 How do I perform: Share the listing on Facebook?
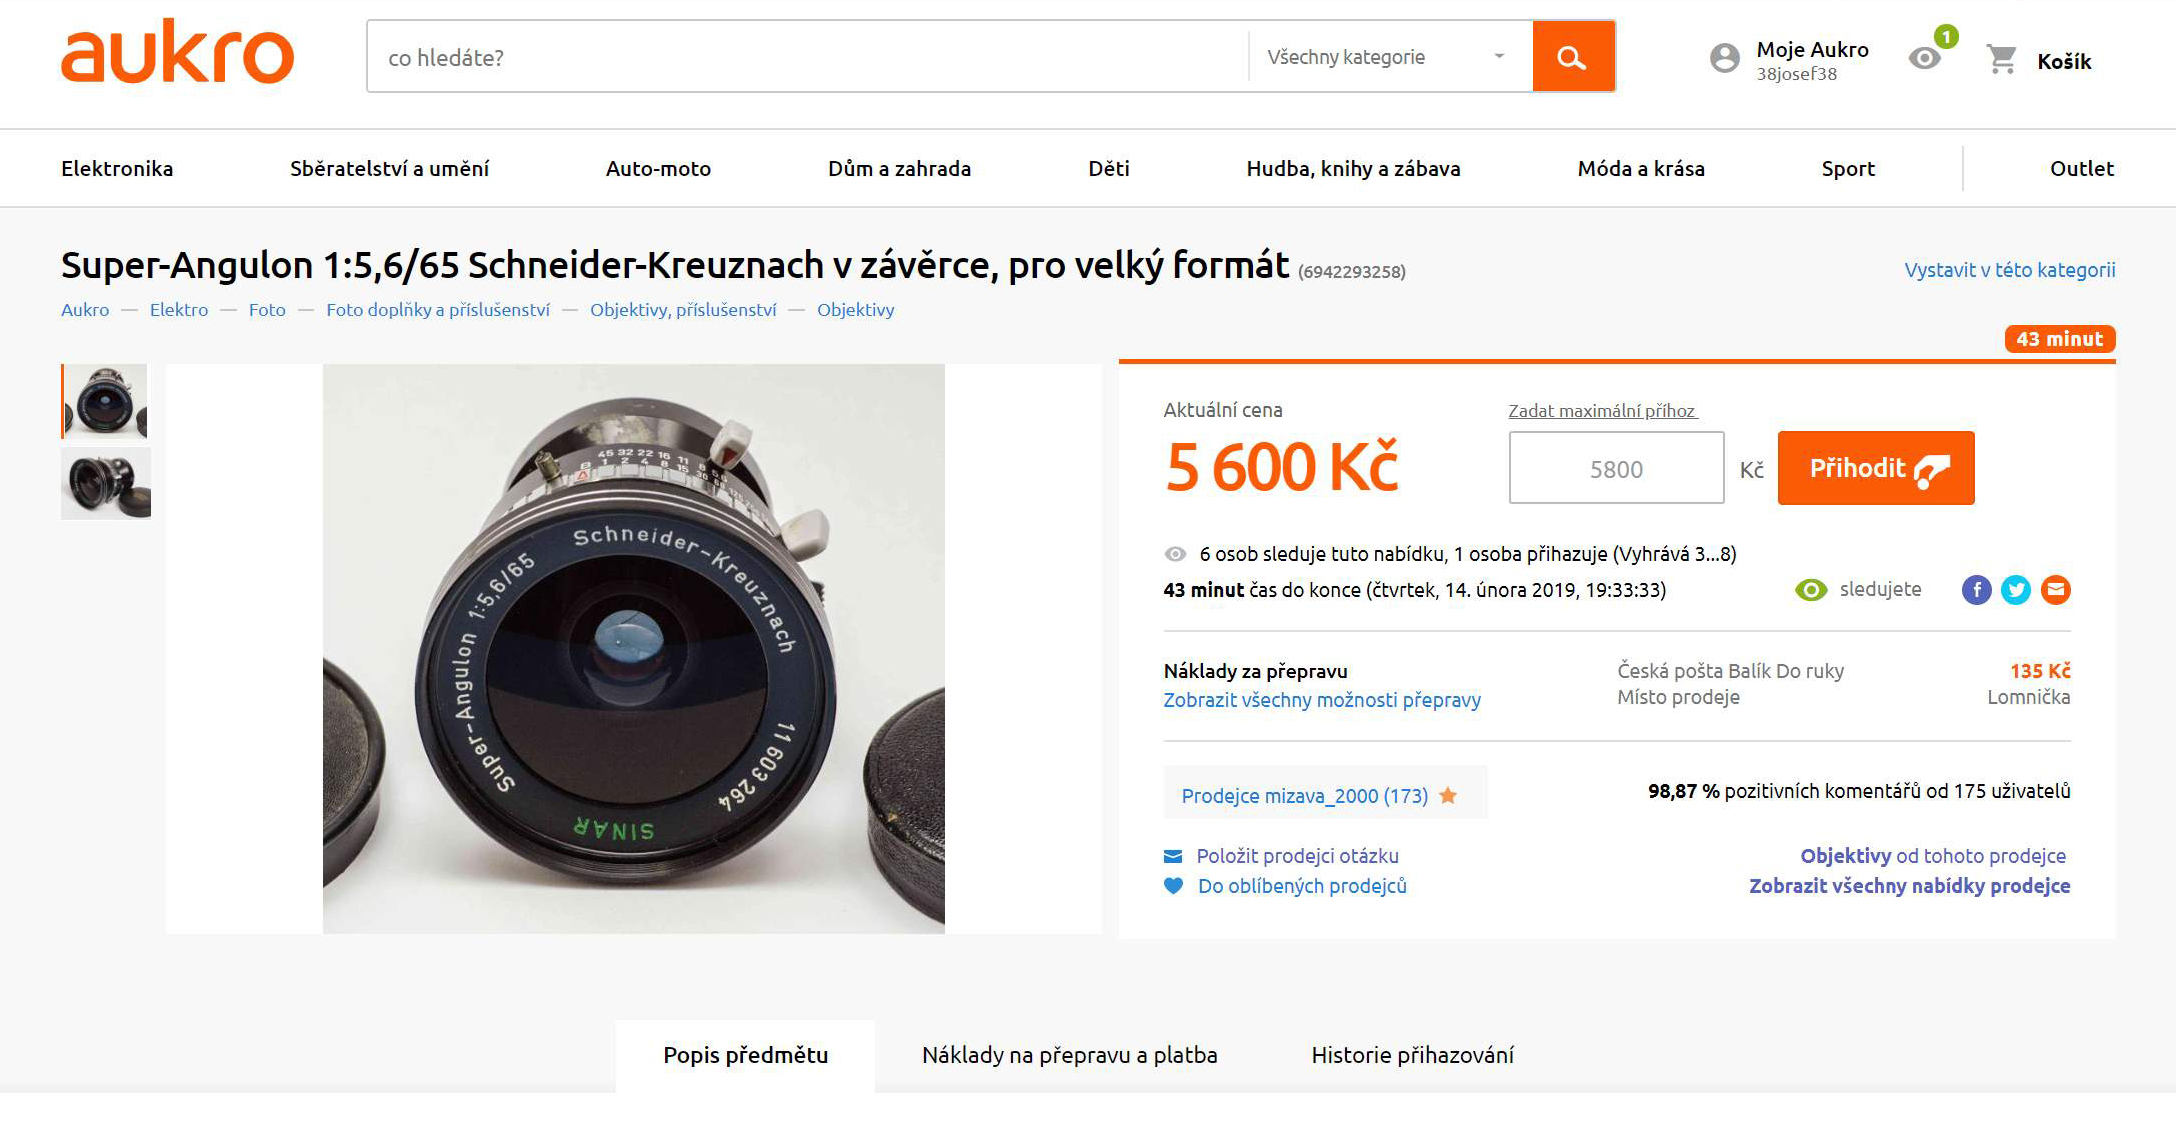[1976, 590]
